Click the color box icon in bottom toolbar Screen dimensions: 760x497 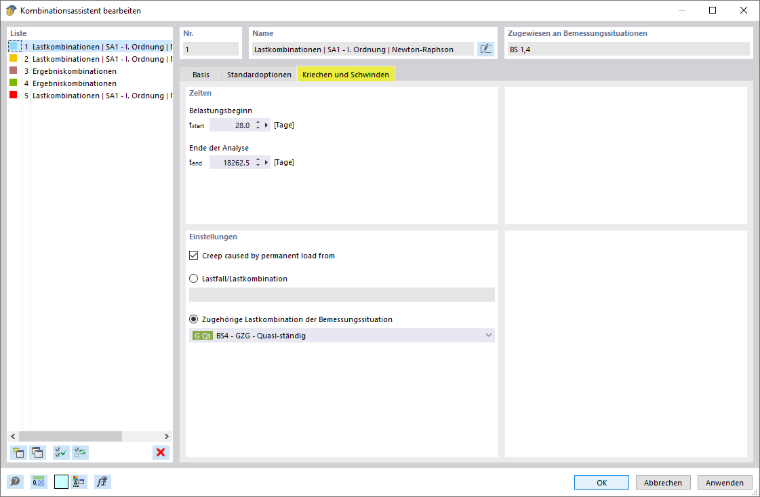61,482
